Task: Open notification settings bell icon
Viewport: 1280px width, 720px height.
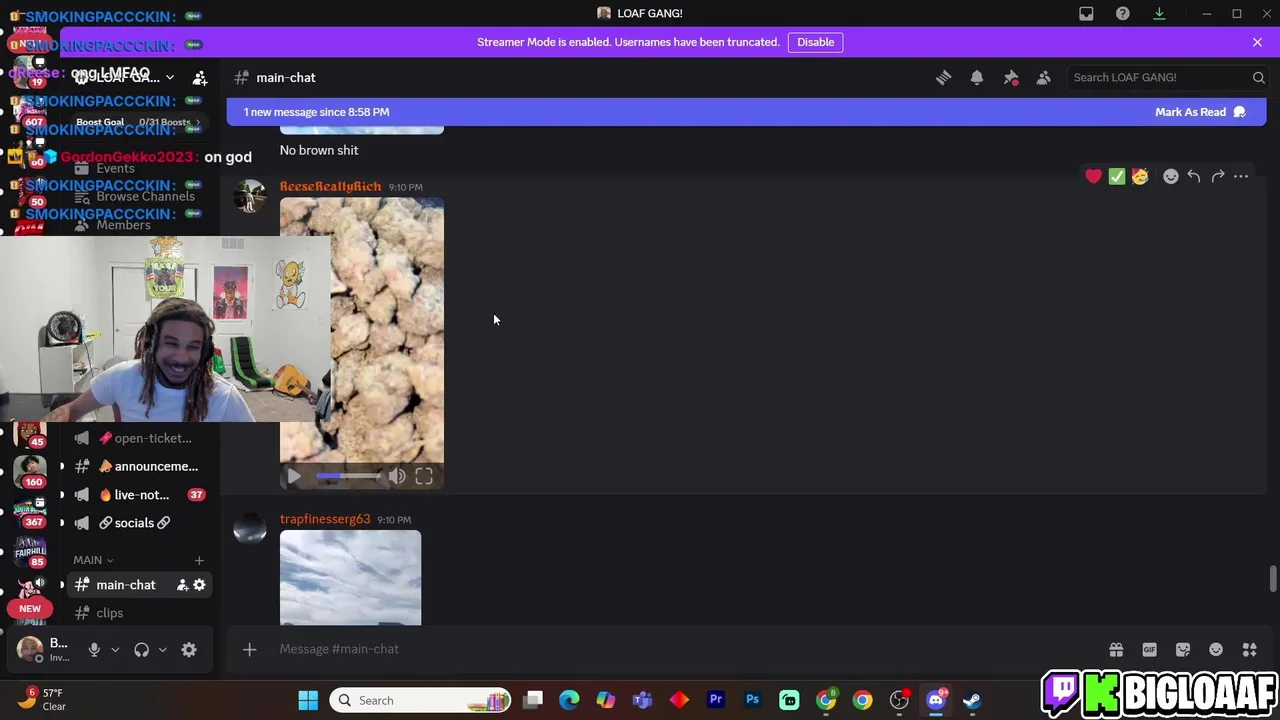Action: (977, 78)
